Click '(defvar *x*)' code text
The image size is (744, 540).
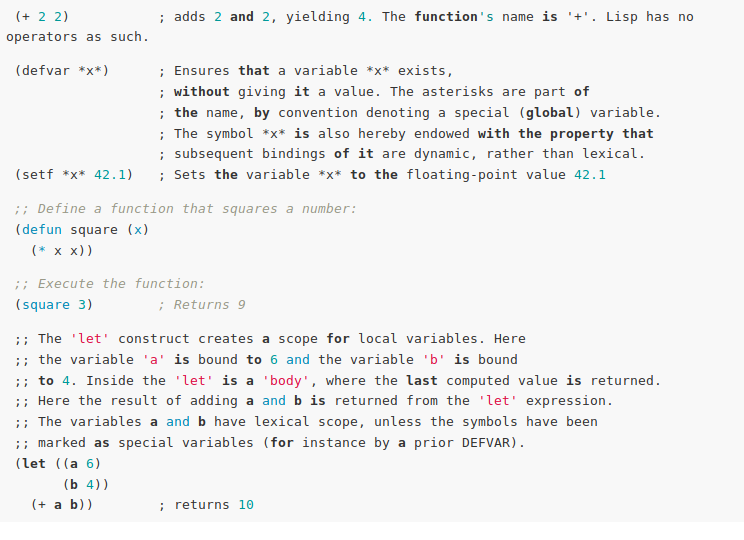pos(62,71)
